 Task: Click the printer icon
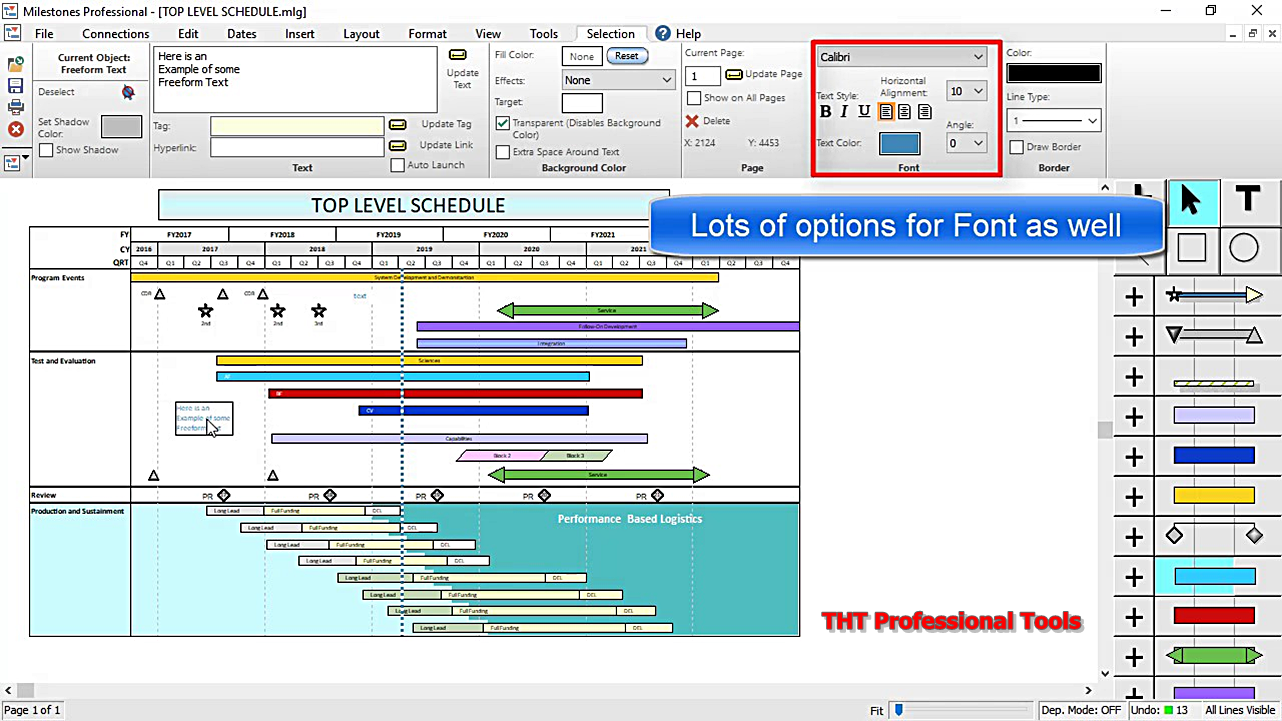(x=15, y=108)
